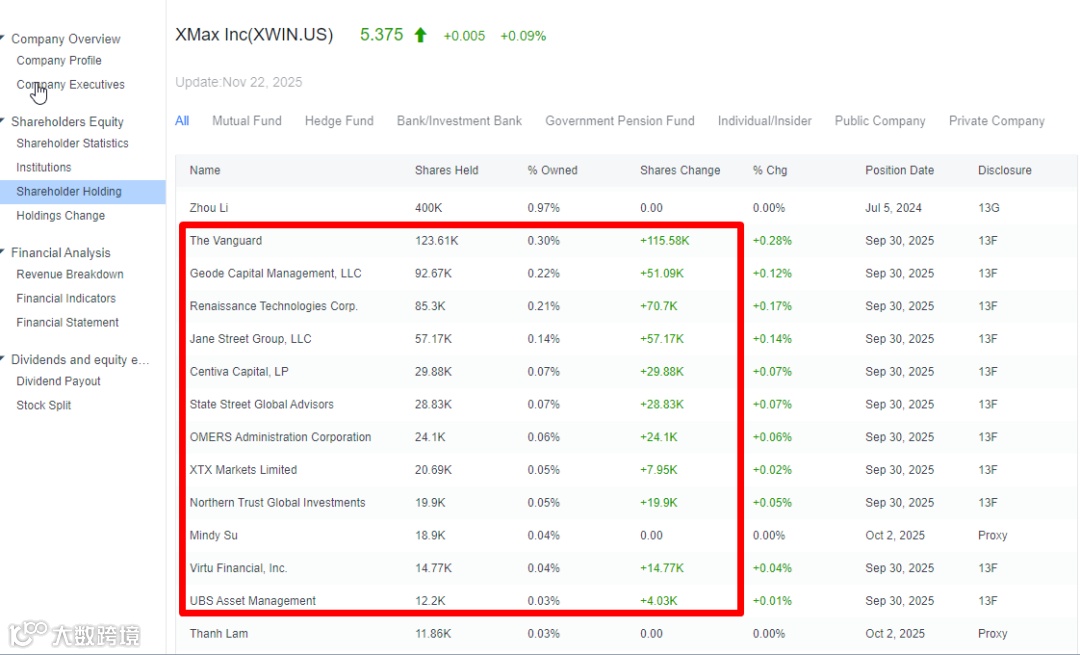This screenshot has width=1080, height=655.
Task: Click Northern Trust Global Investments
Action: coord(278,502)
